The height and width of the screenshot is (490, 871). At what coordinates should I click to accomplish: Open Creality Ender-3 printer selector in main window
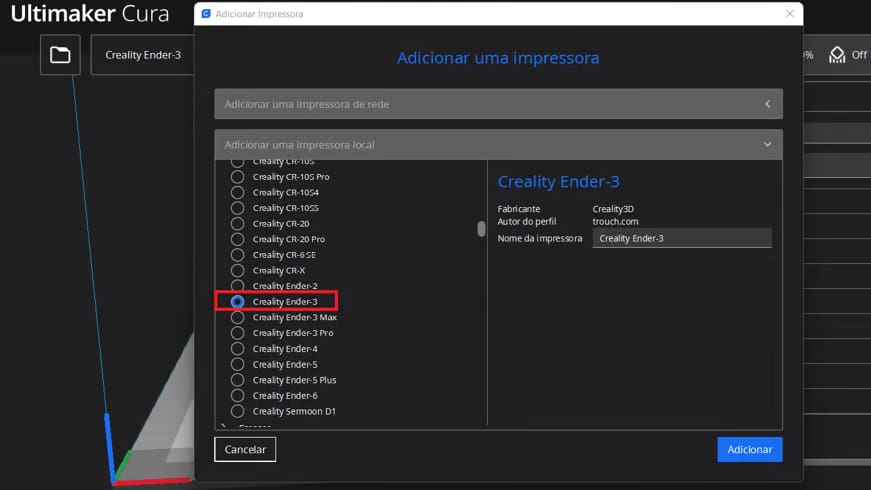tap(143, 54)
